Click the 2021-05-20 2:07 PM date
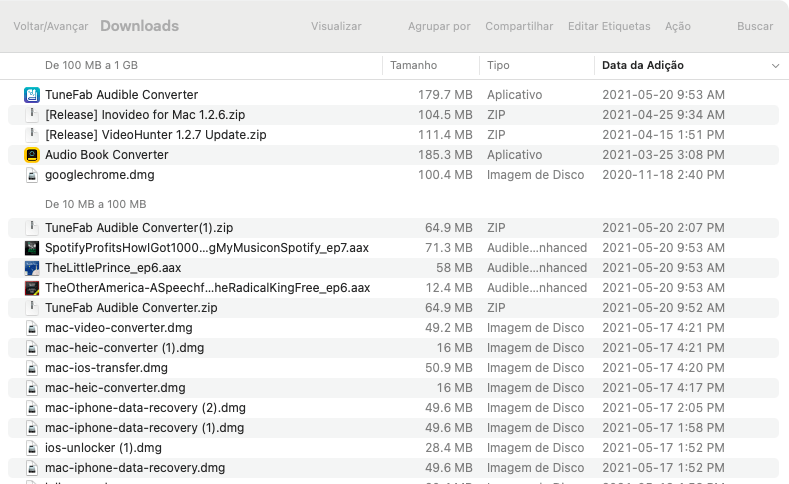 [663, 227]
